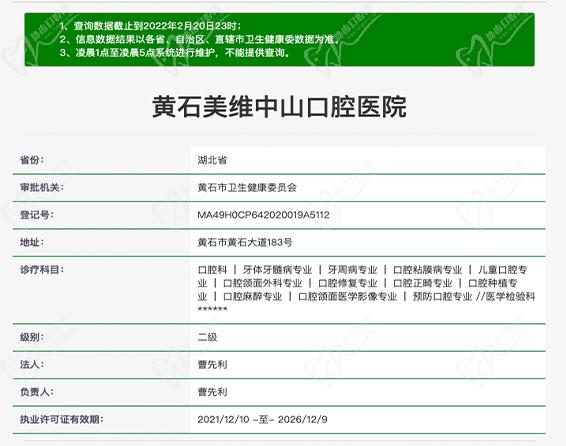Click 牙周病专业 in the departments list
The width and height of the screenshot is (566, 446).
(x=352, y=270)
